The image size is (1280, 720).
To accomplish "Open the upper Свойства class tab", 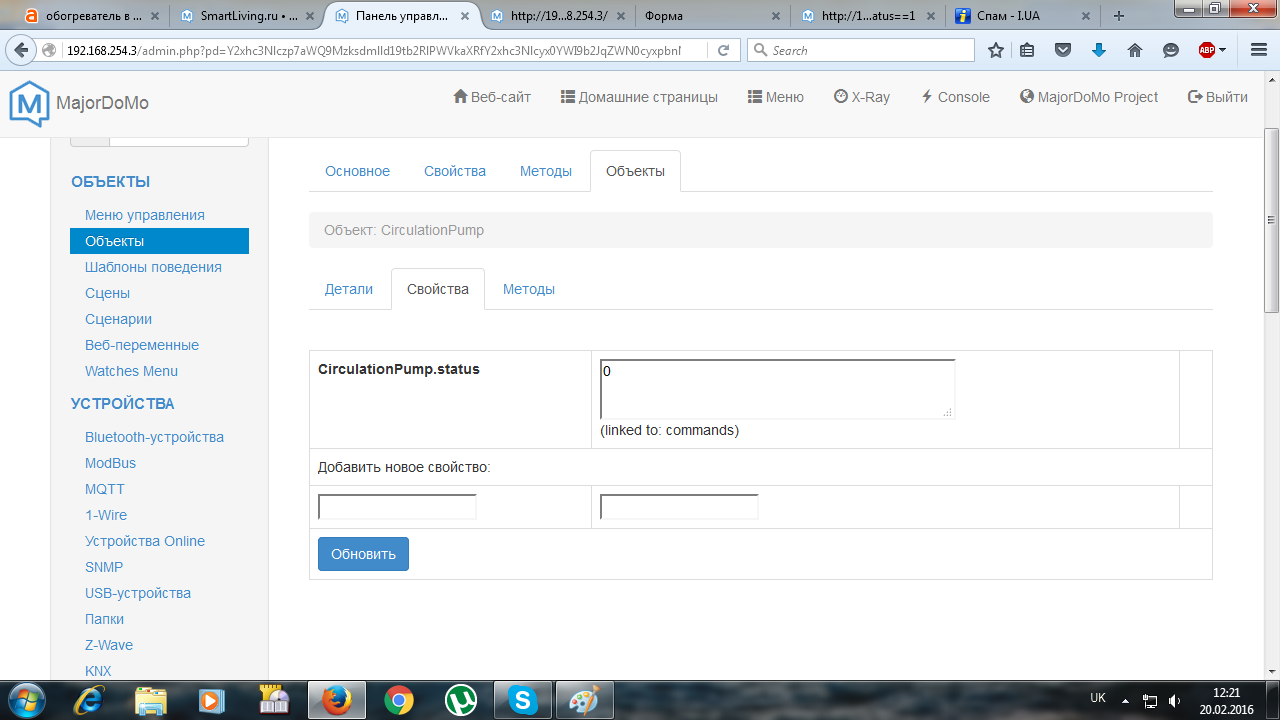I will click(455, 171).
